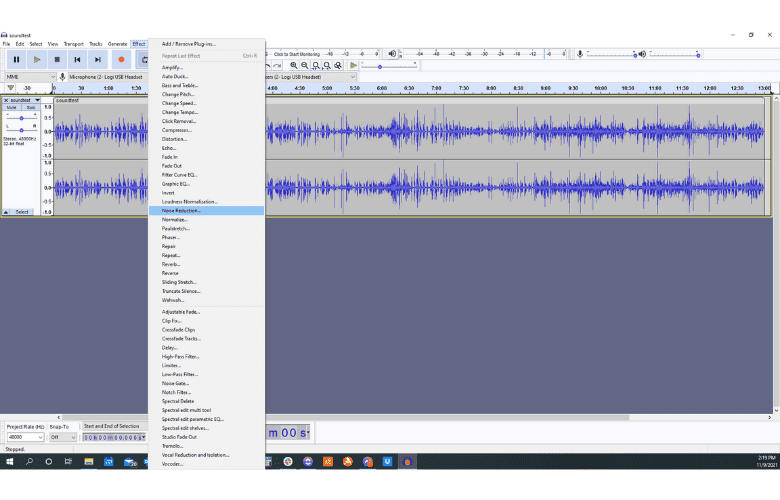The image size is (780, 500).
Task: Open the Project Rate dropdown
Action: click(x=25, y=437)
